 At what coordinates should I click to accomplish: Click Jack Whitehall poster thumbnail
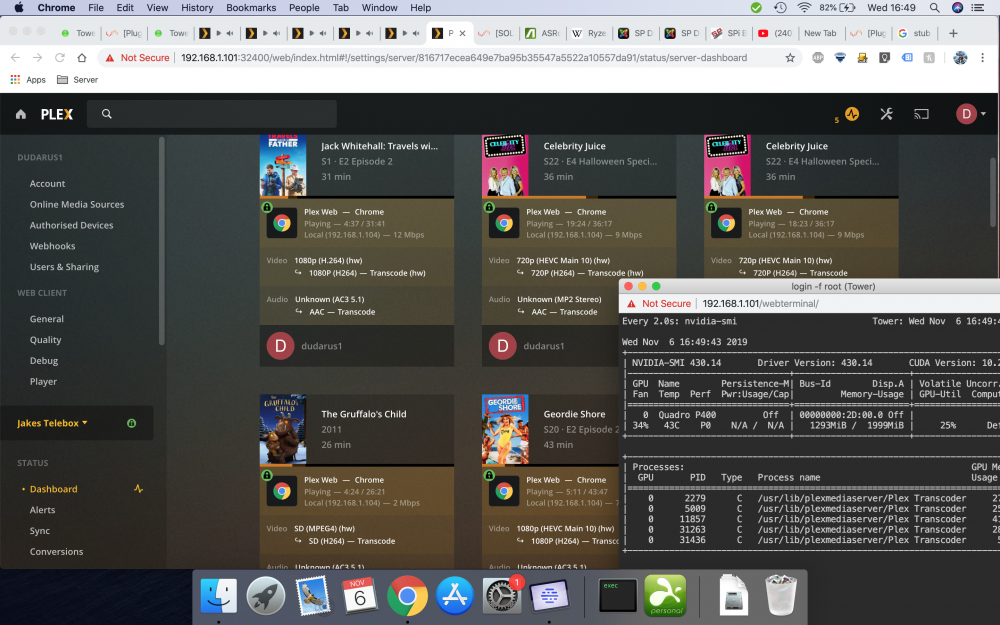click(283, 166)
